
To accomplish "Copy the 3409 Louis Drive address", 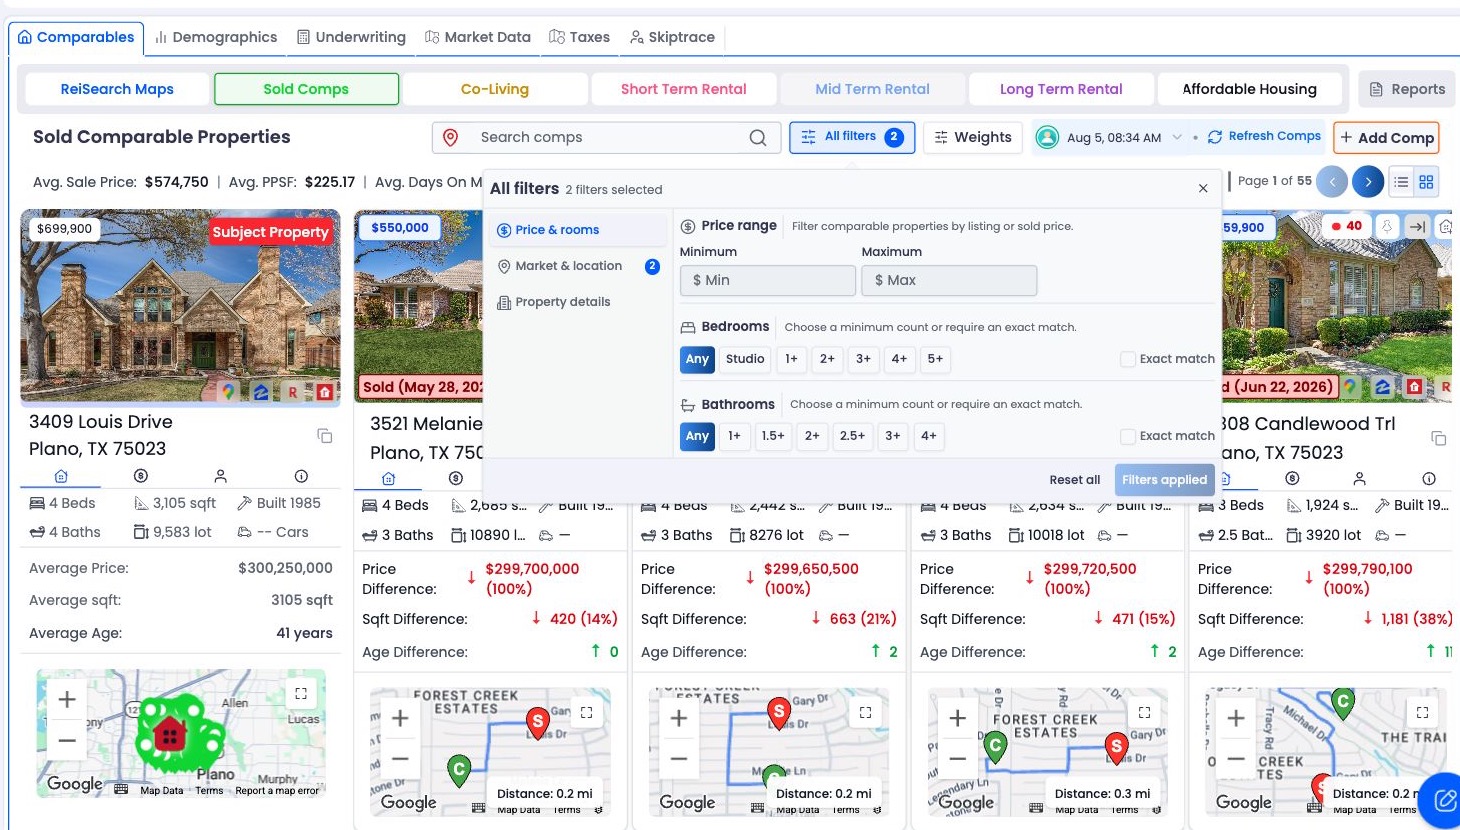I will (x=324, y=436).
